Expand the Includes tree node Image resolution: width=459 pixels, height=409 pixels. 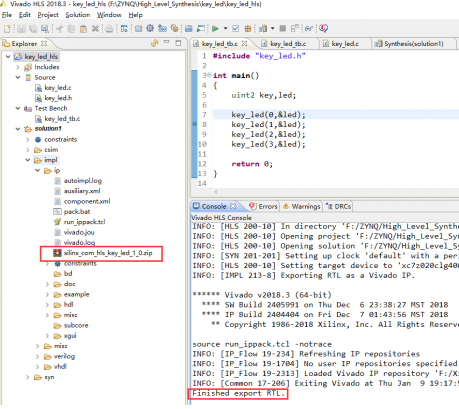[18, 67]
